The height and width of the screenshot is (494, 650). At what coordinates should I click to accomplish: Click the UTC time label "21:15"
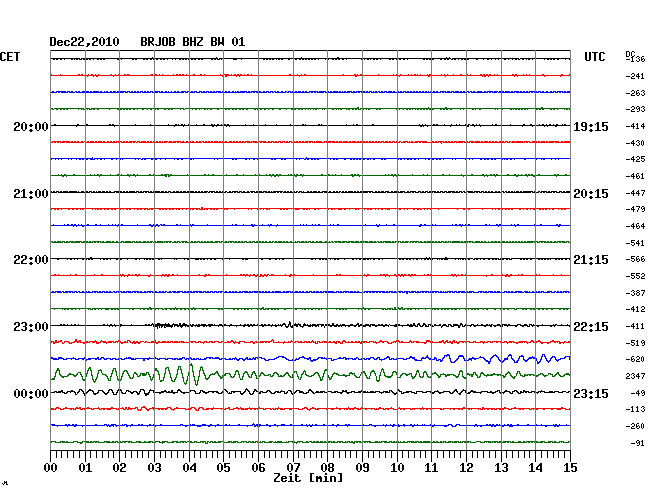click(x=591, y=260)
